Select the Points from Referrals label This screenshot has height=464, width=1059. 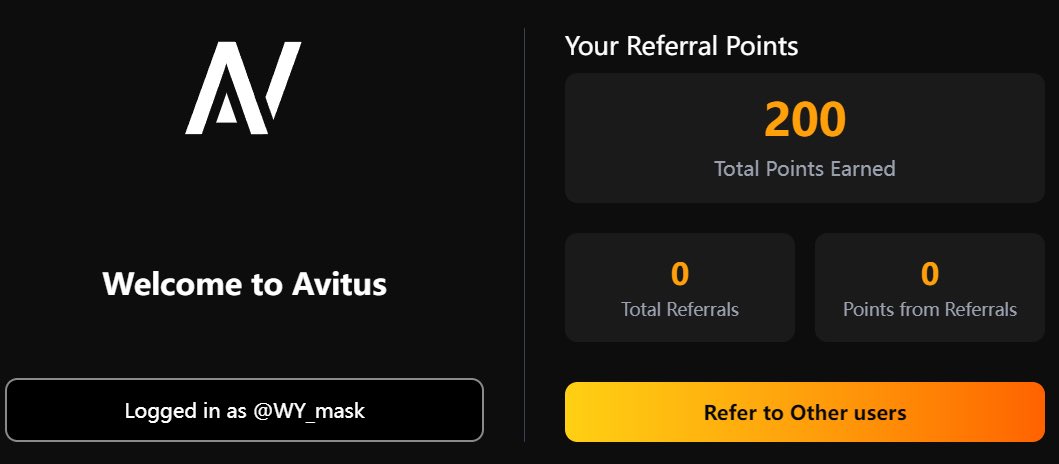click(x=930, y=309)
